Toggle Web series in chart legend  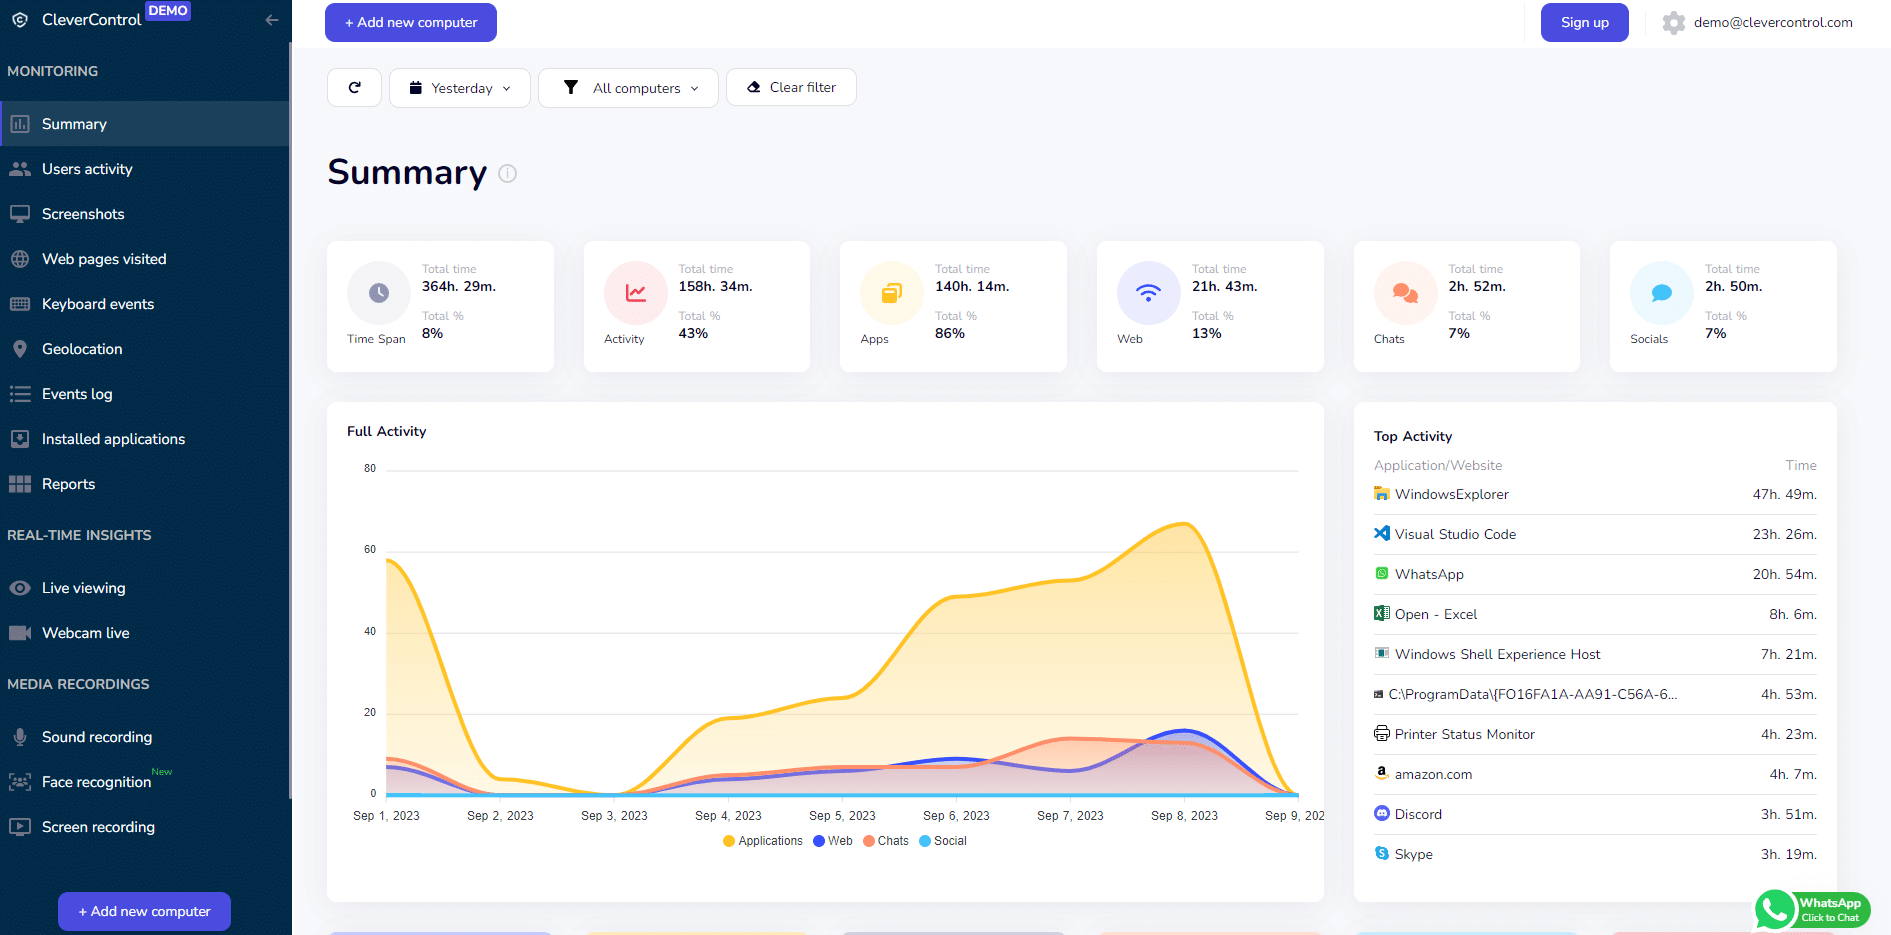[x=833, y=841]
